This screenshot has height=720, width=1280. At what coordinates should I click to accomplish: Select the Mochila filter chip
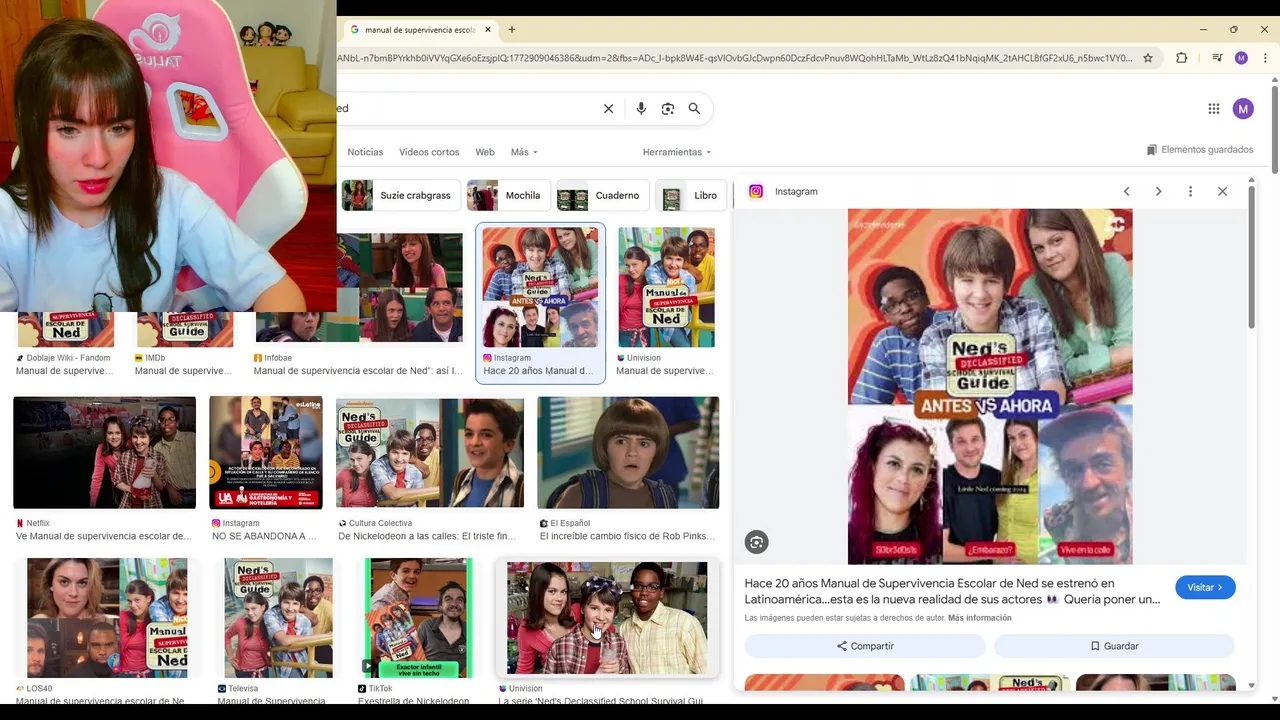(x=508, y=195)
